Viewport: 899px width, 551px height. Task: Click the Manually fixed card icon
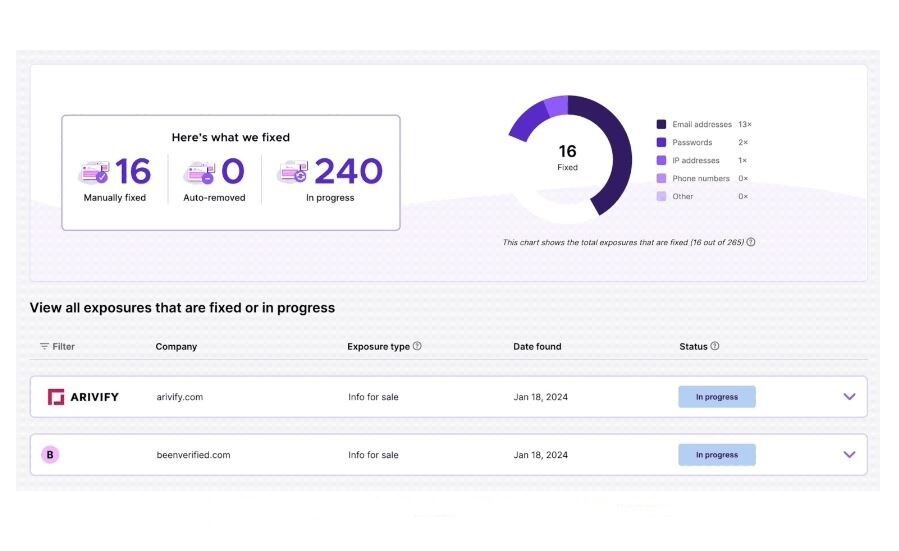(93, 173)
